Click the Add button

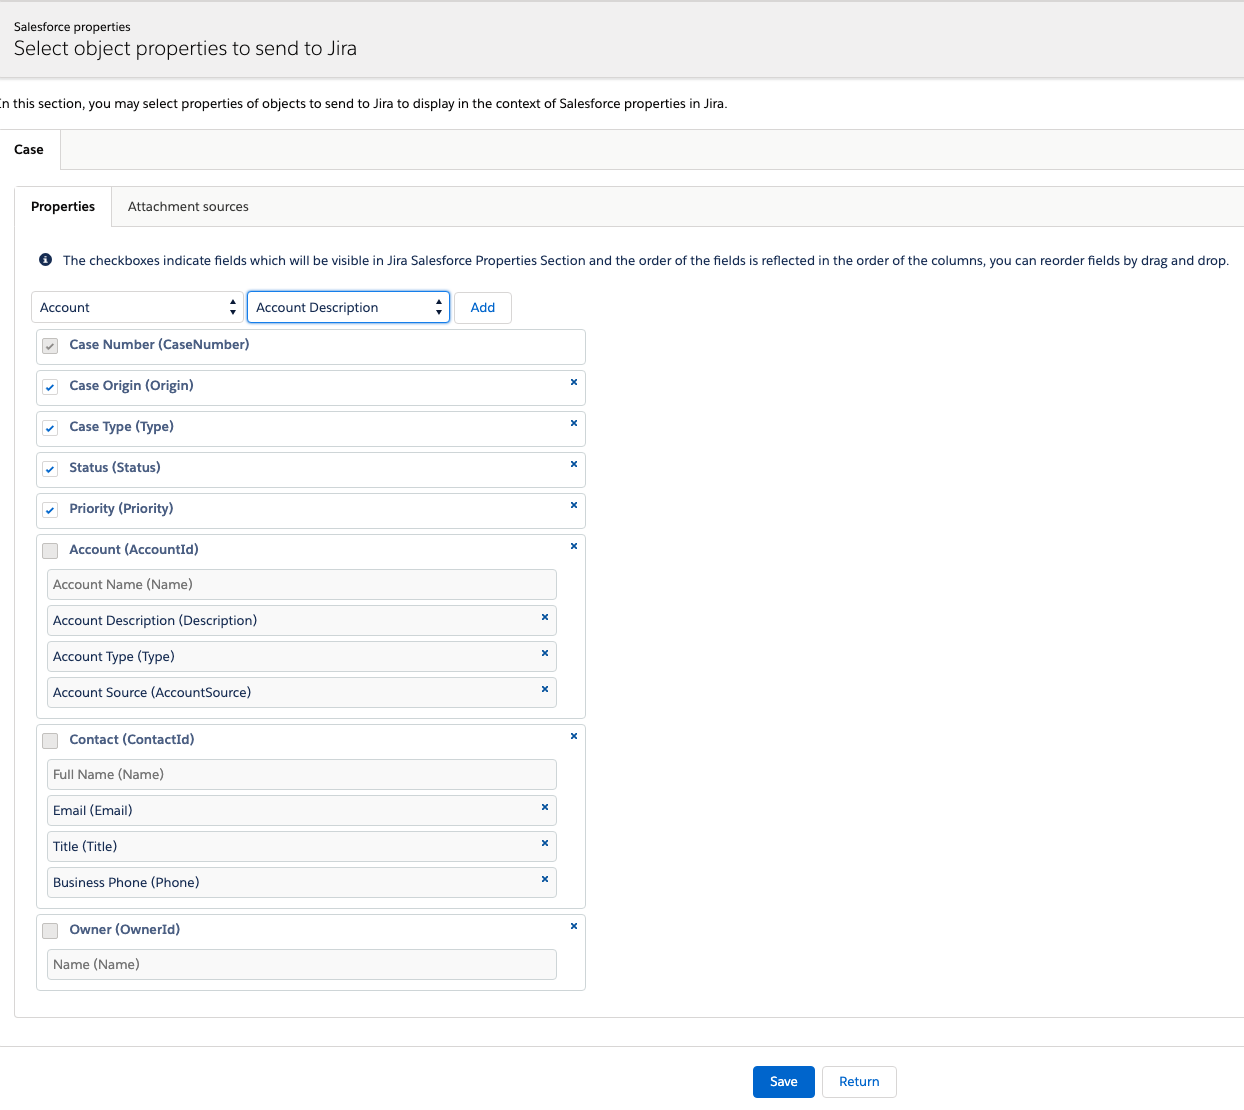pos(483,308)
